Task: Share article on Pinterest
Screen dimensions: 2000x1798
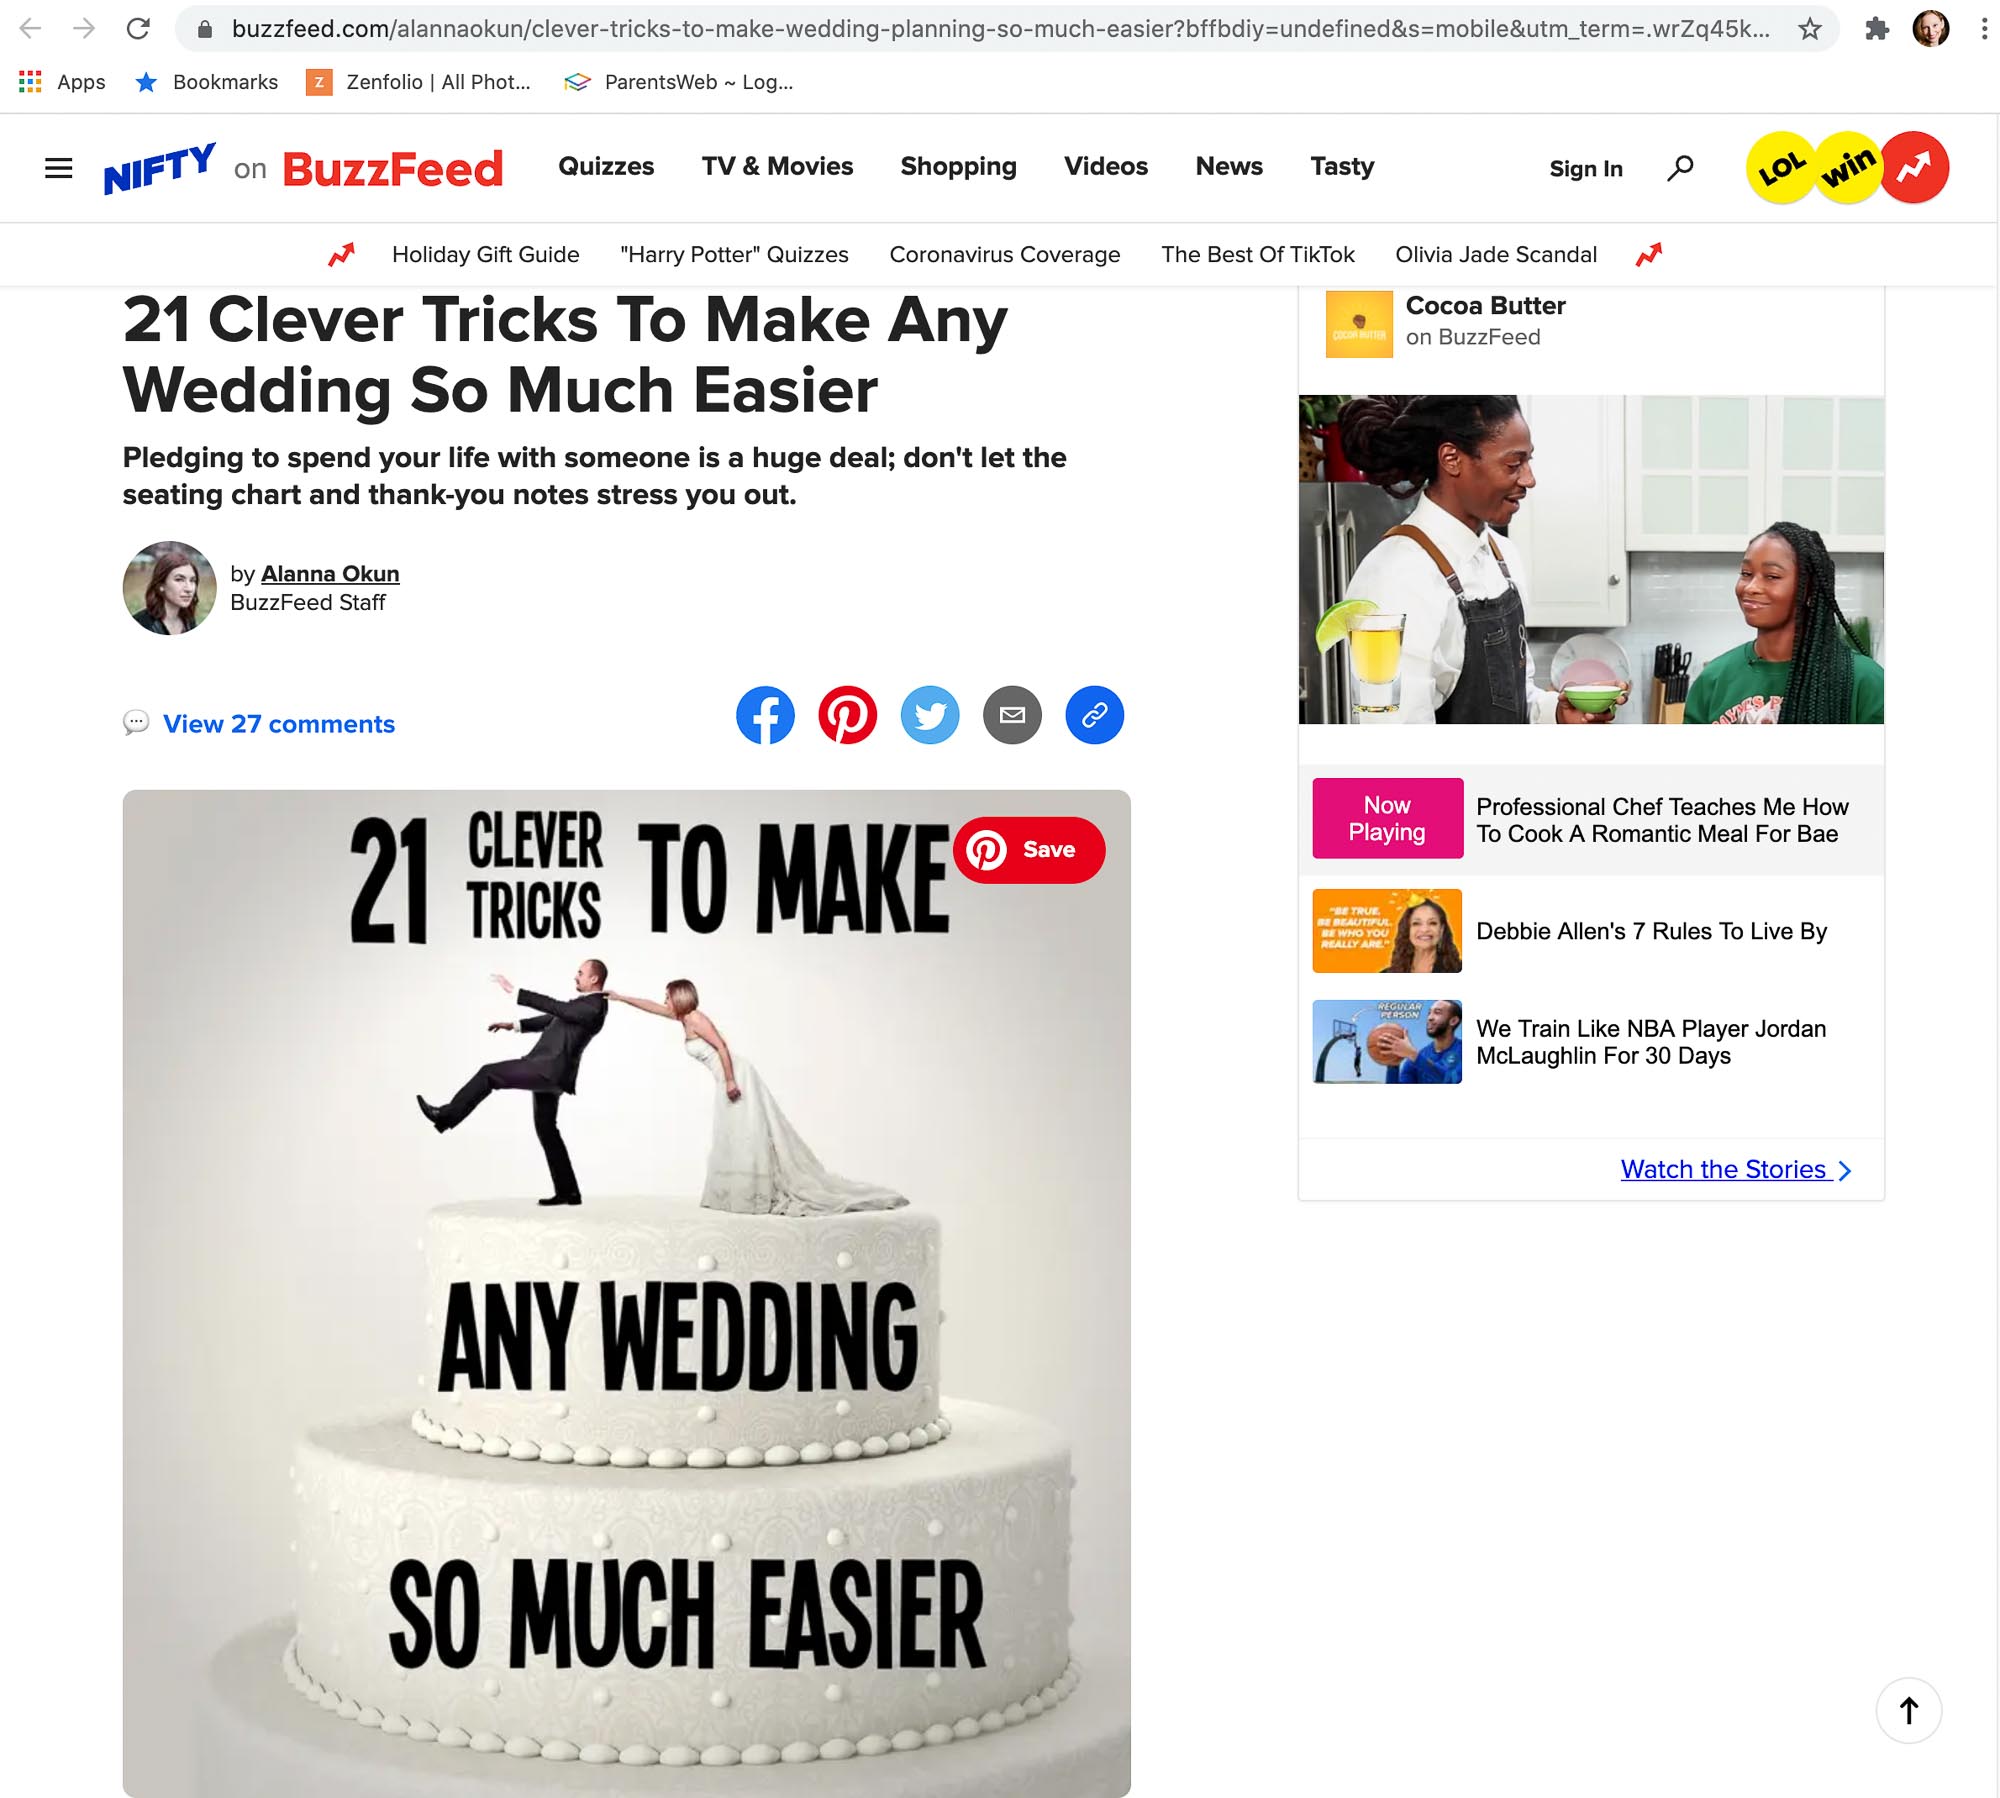Action: pos(848,715)
